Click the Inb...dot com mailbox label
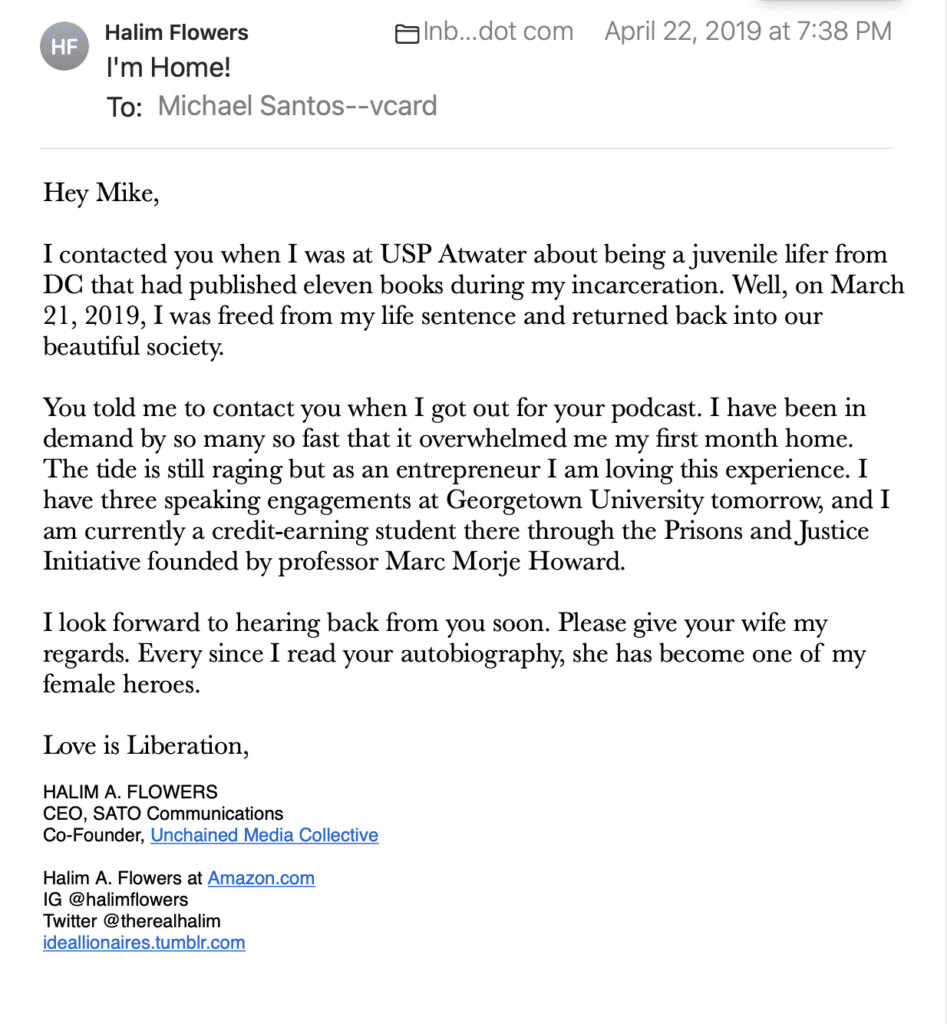This screenshot has height=1024, width=947. coord(498,31)
